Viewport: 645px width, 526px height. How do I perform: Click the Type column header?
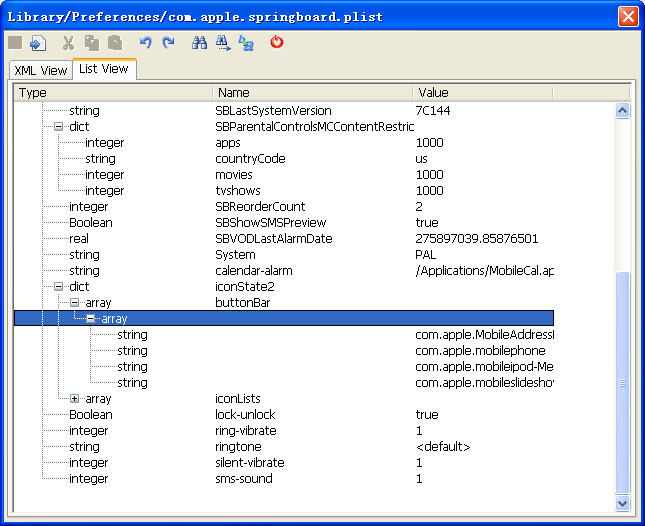tap(113, 93)
